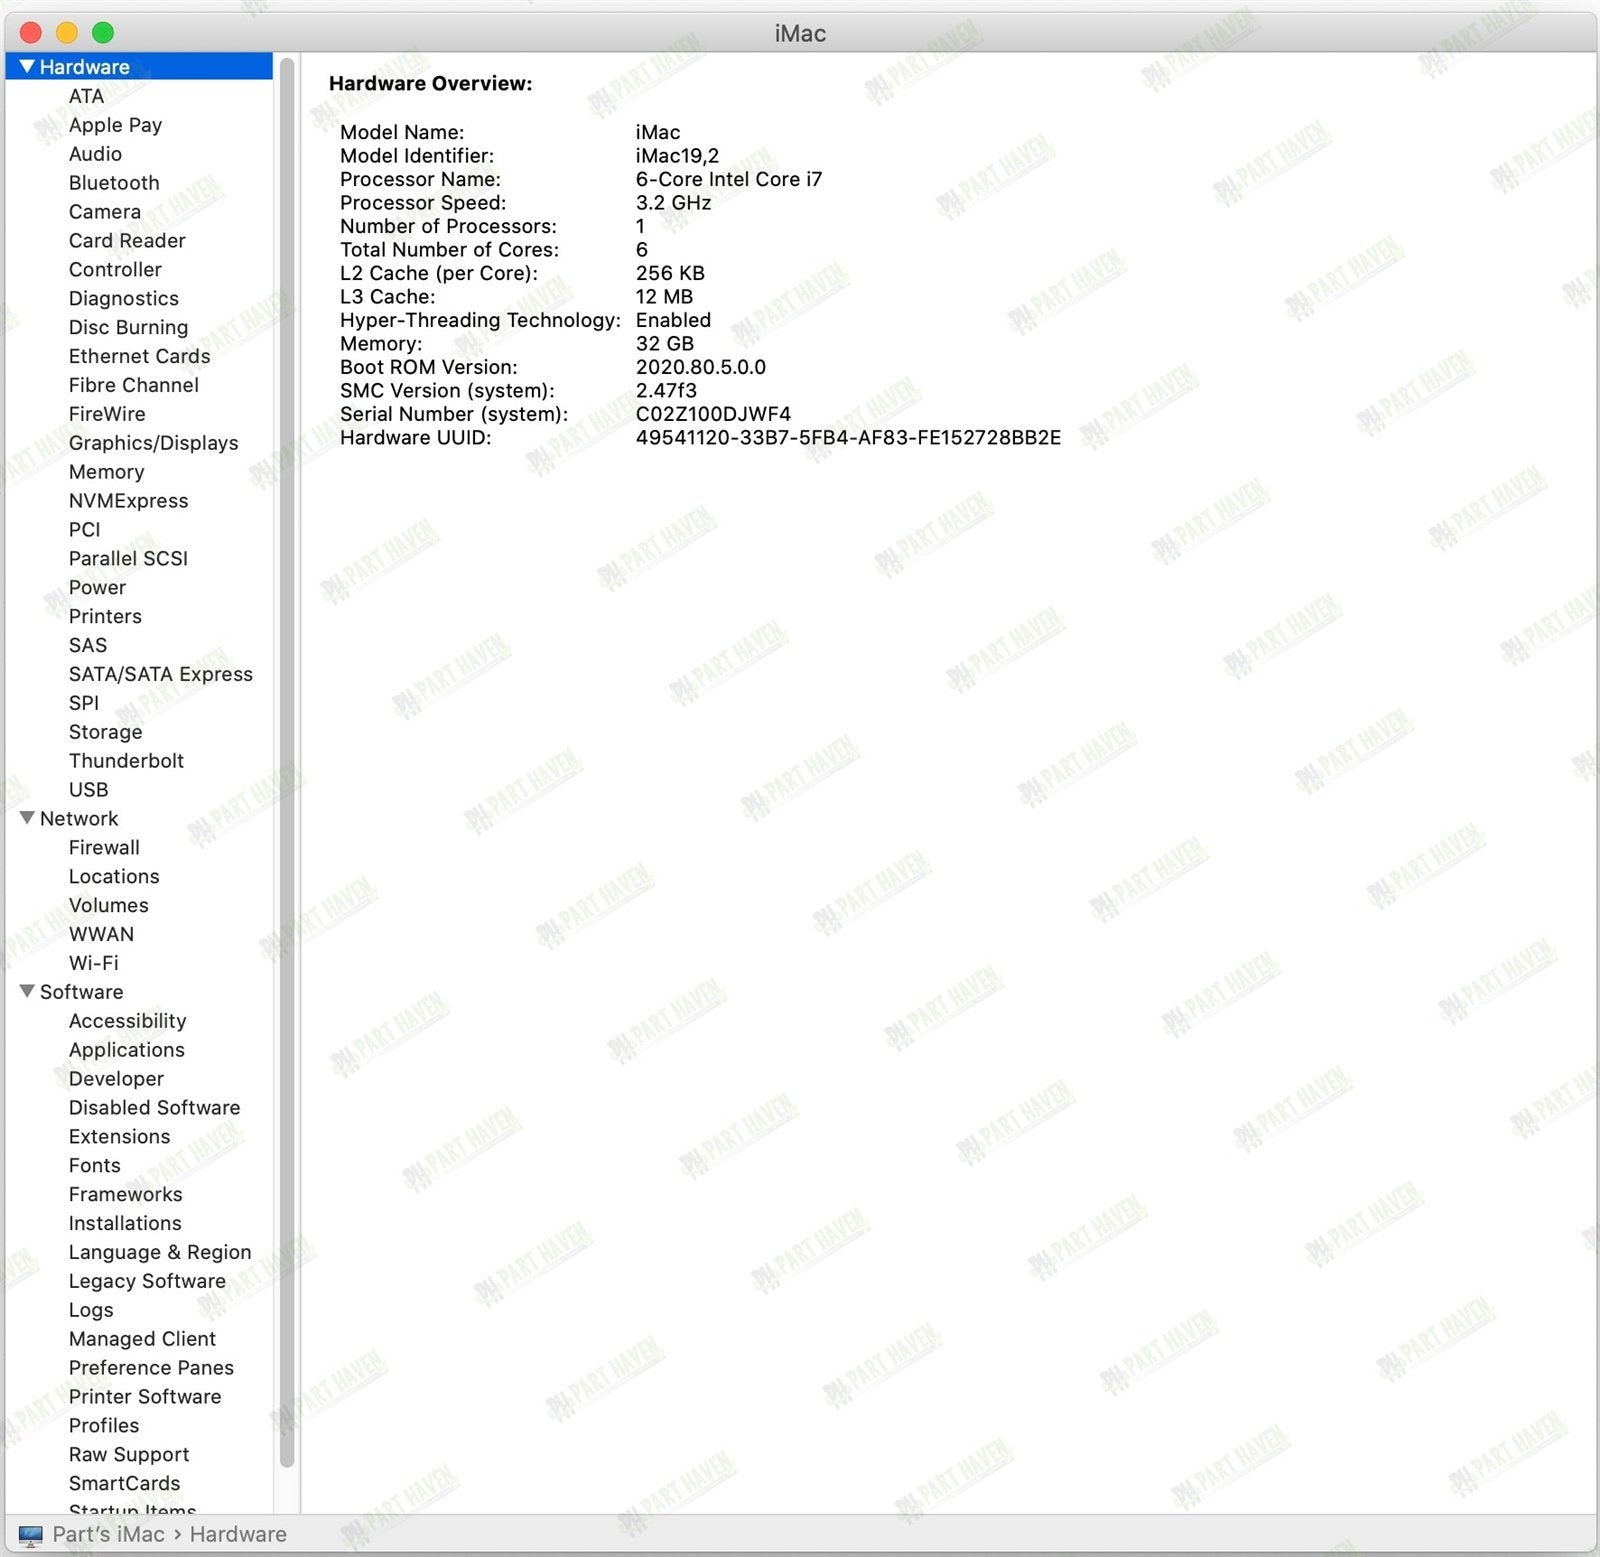Select Card Reader in the sidebar
The width and height of the screenshot is (1600, 1557).
[x=127, y=241]
